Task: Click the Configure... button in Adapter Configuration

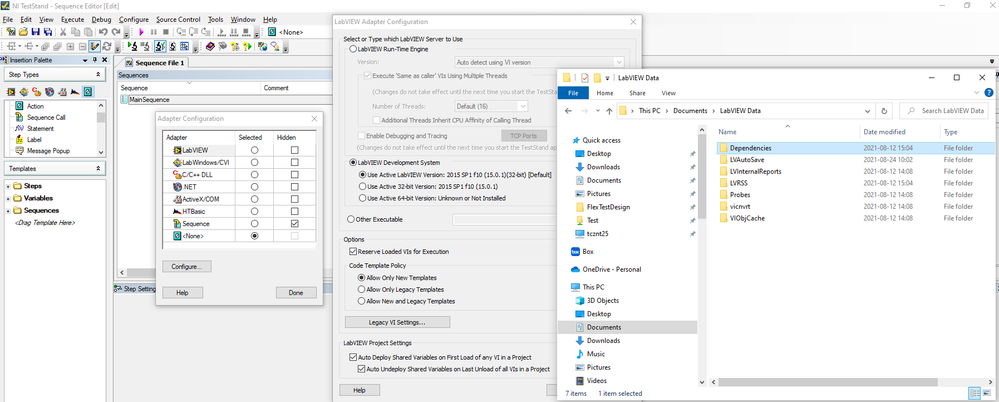Action: coord(187,266)
